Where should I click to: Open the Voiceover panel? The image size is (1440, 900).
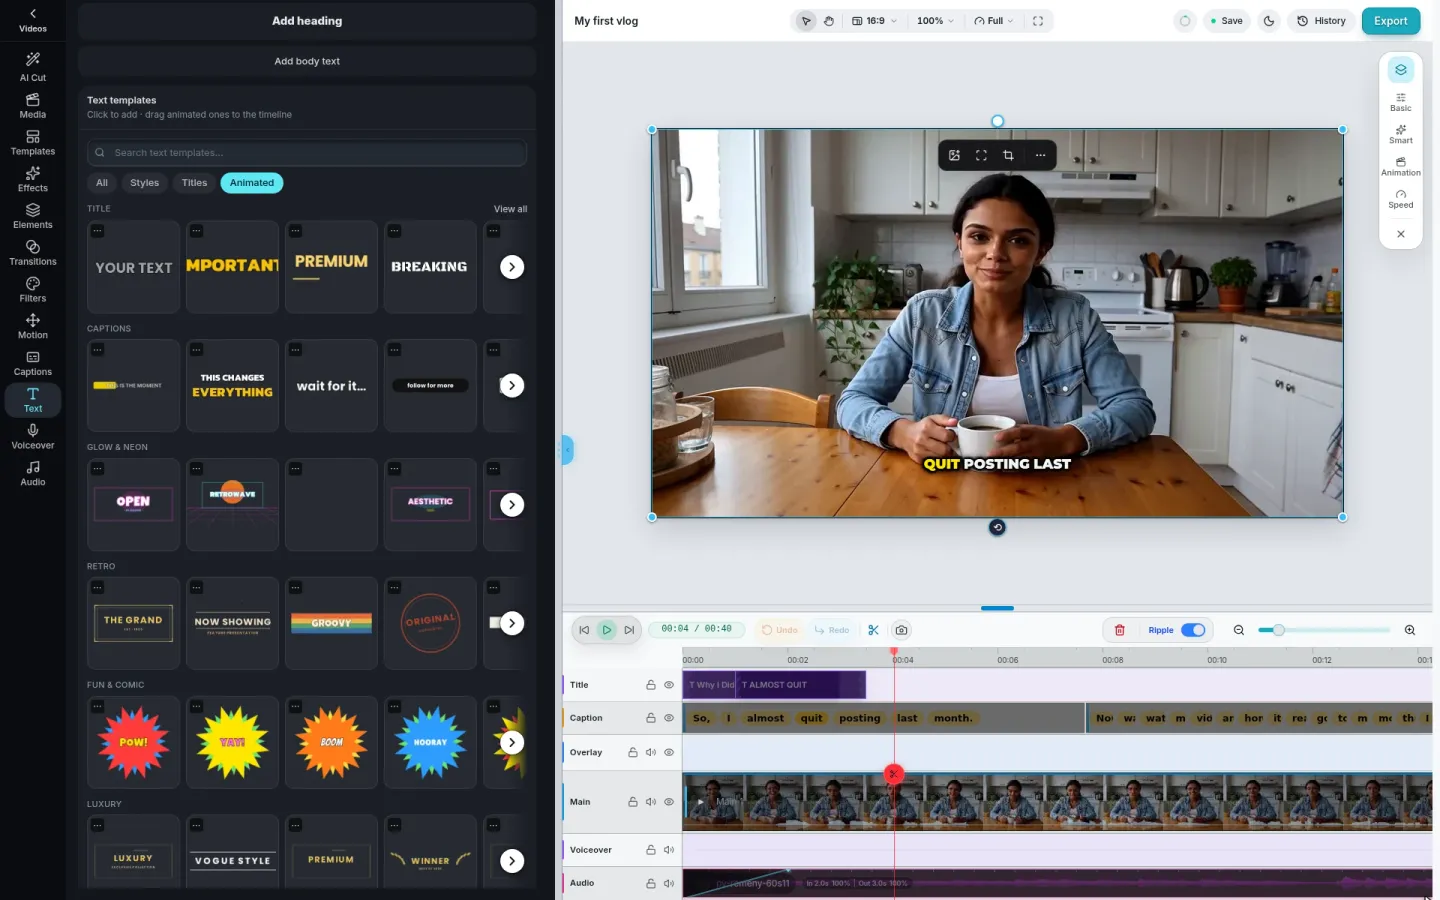click(33, 437)
